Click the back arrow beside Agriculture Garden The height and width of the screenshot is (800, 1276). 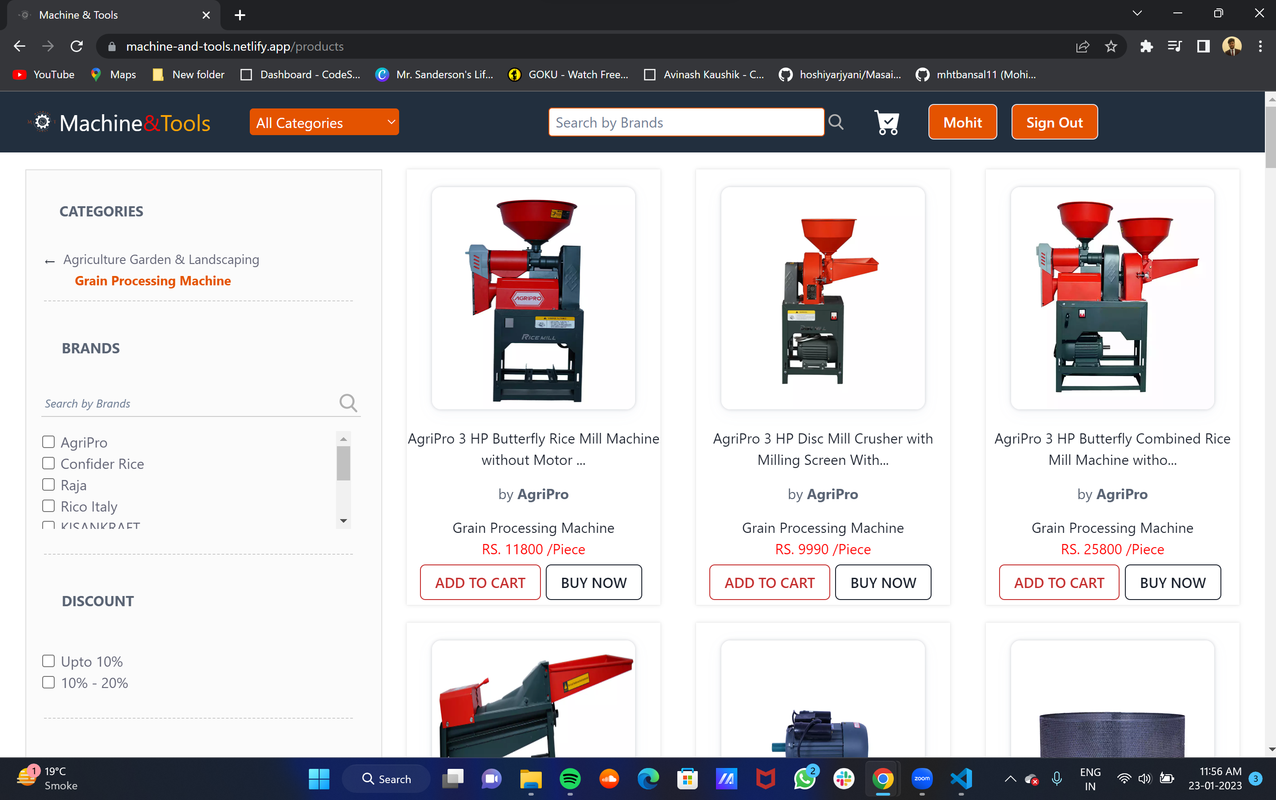point(50,261)
